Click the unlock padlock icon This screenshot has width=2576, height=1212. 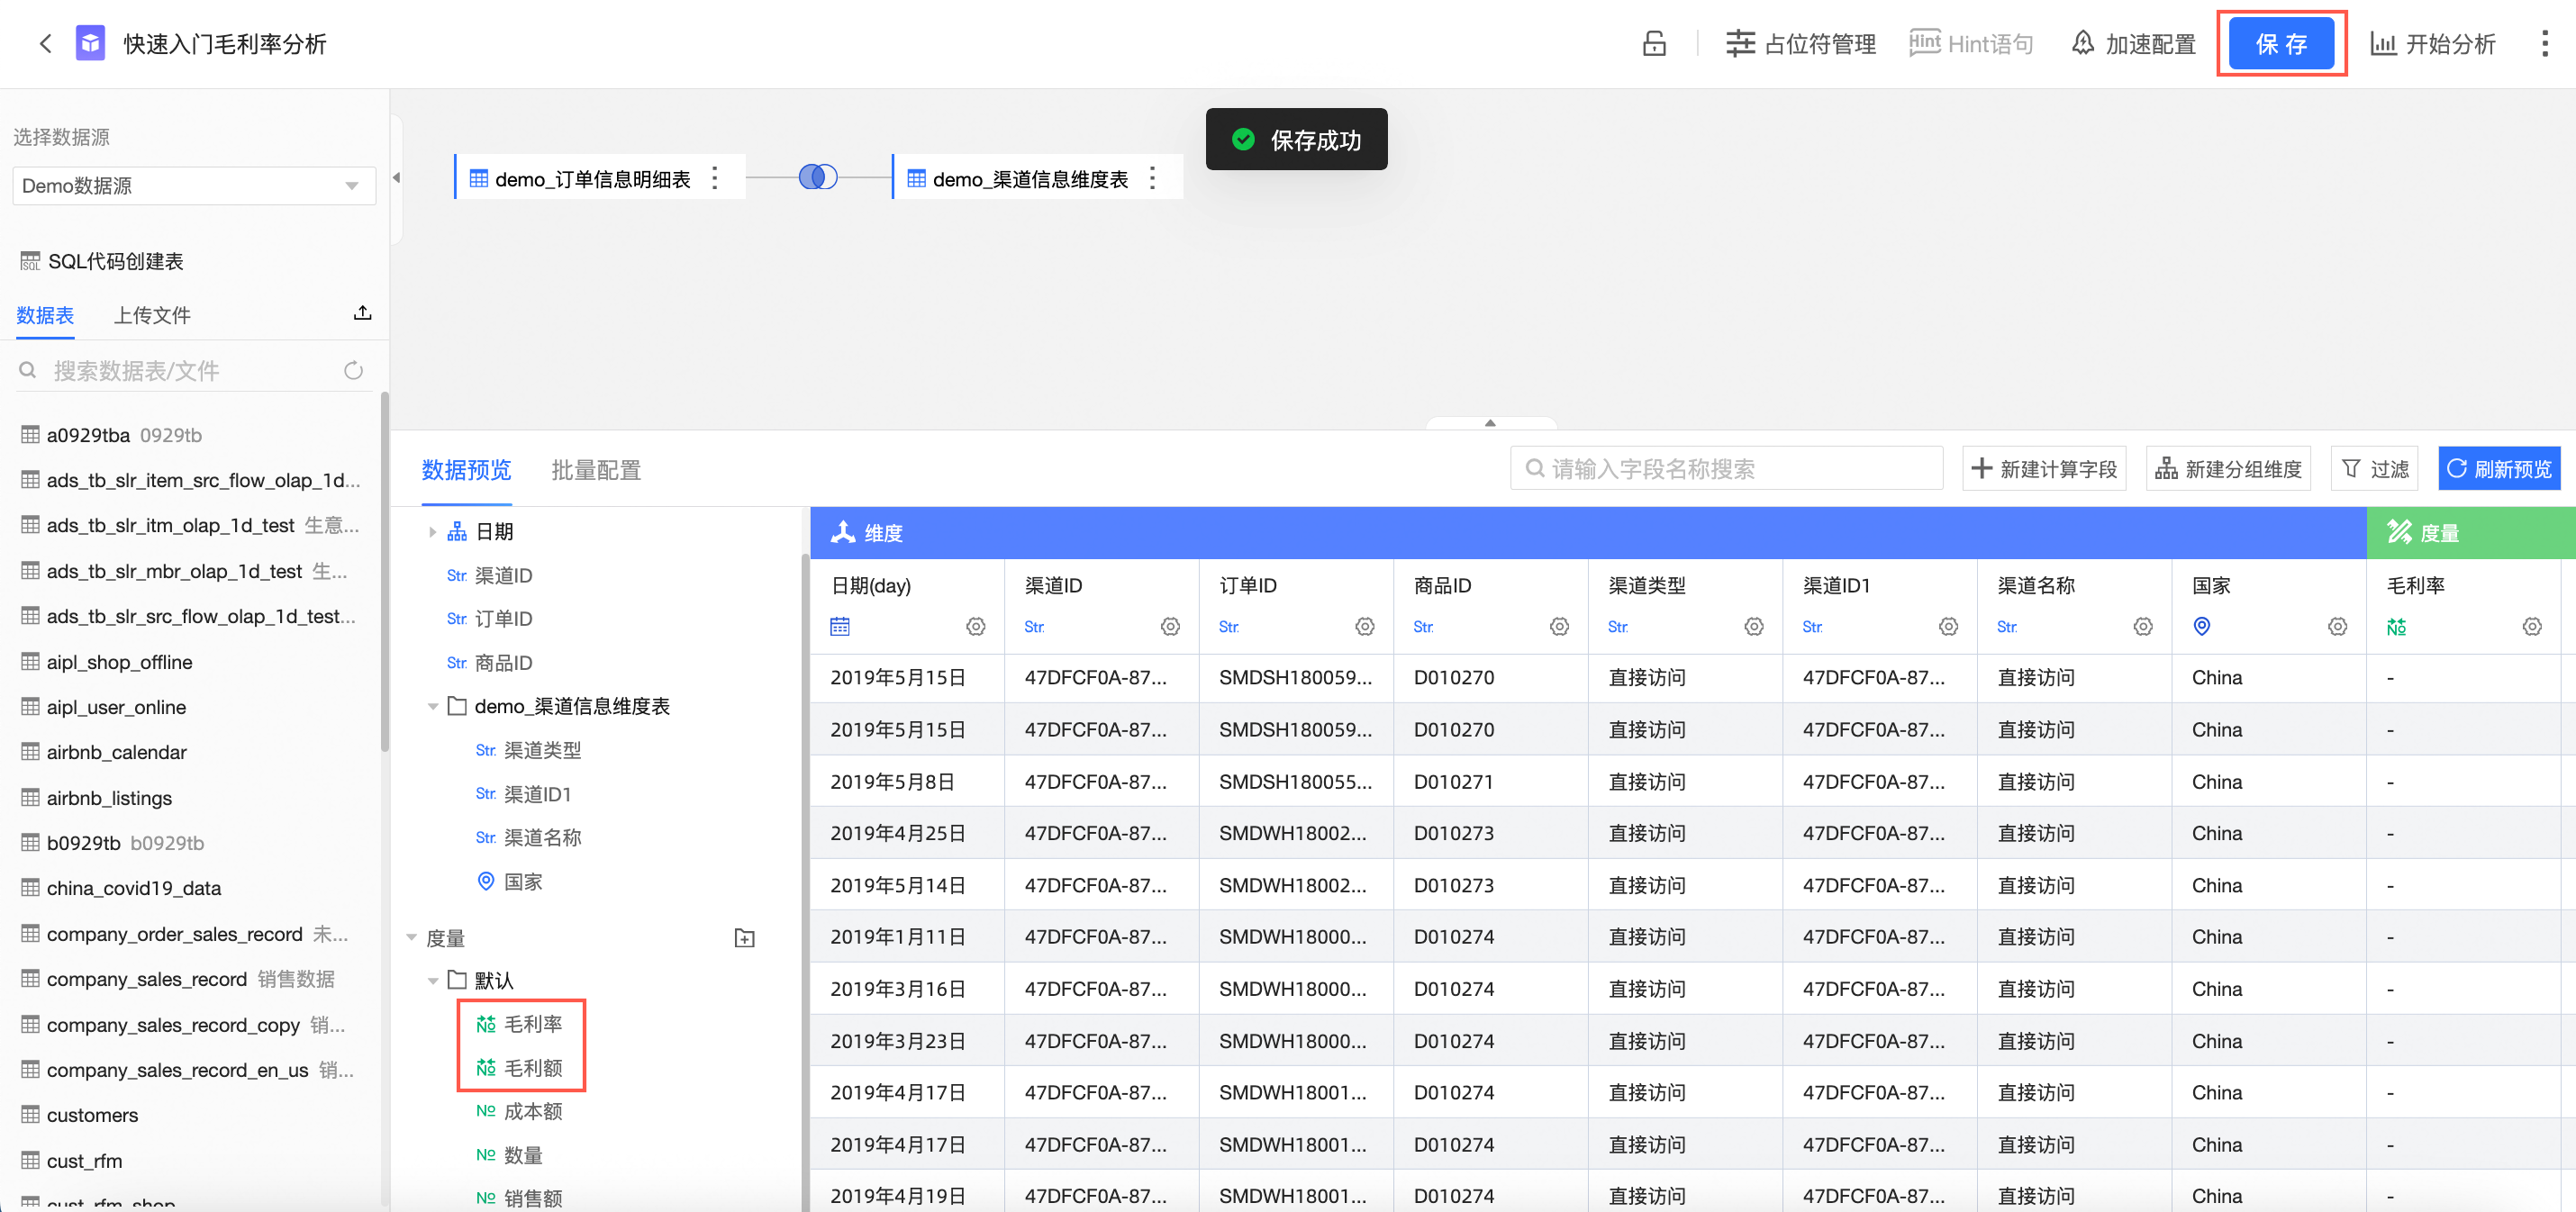1654,43
